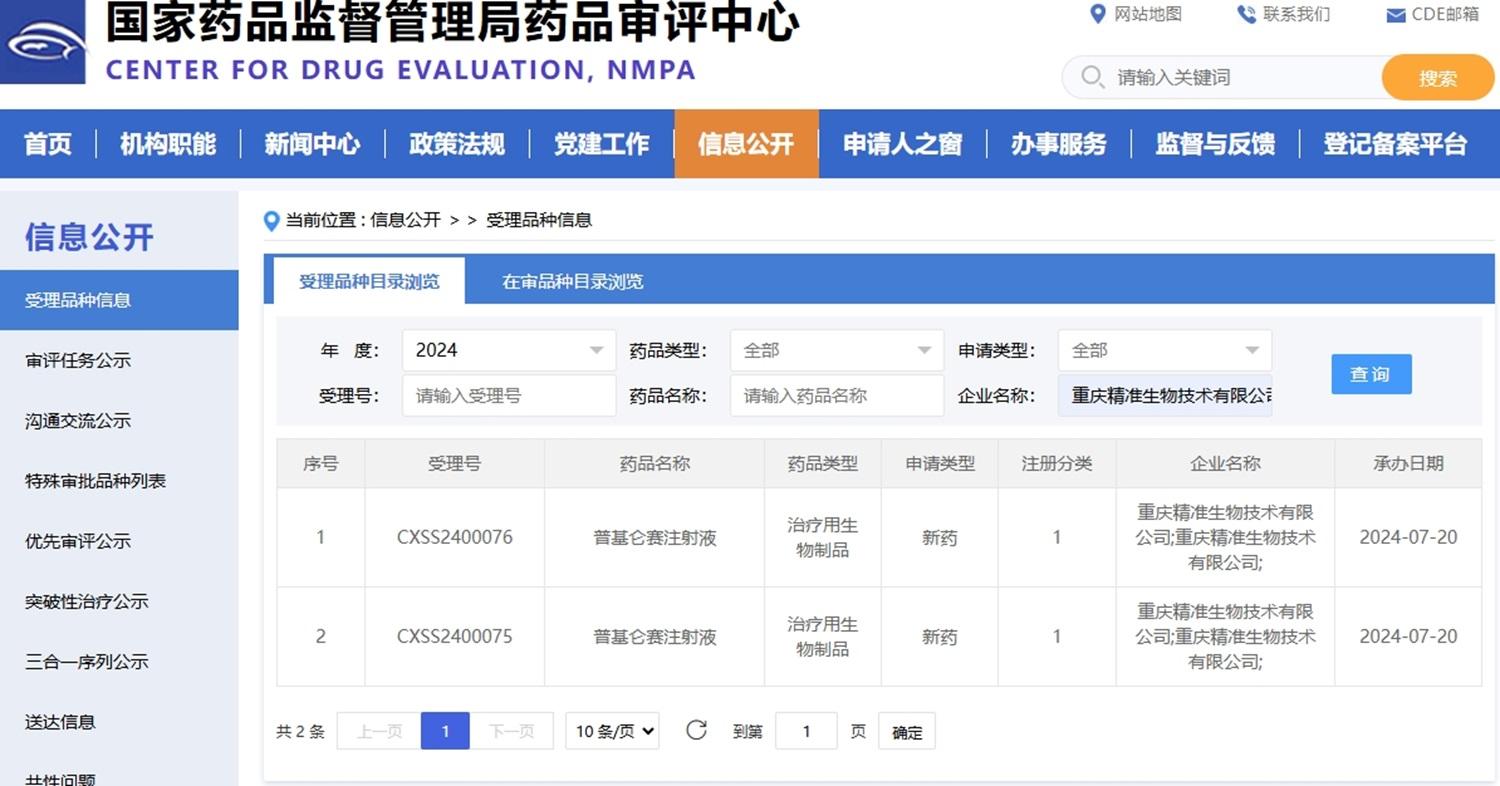Open 申请人之窗 in the navigation bar
Screen dimensions: 1500x786
(x=902, y=144)
